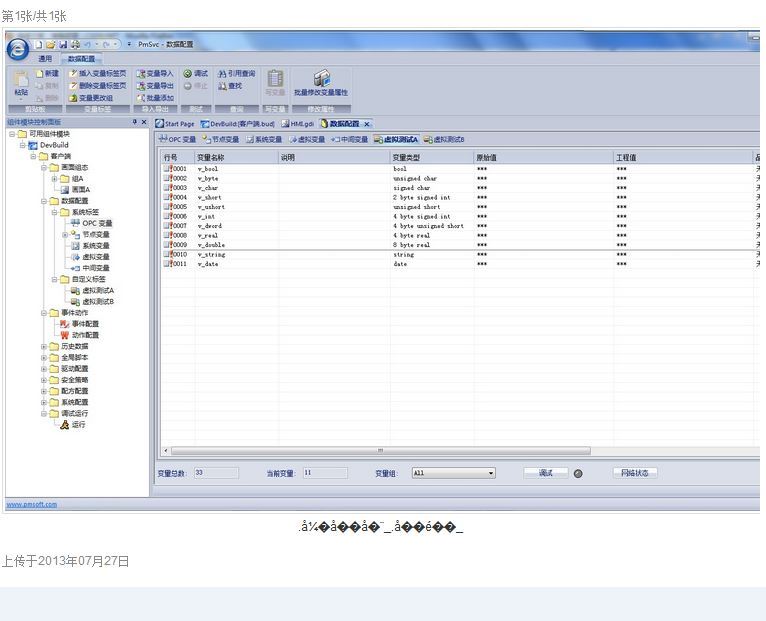
Task: Select the 节点变量 sub-tab
Action: (221, 139)
